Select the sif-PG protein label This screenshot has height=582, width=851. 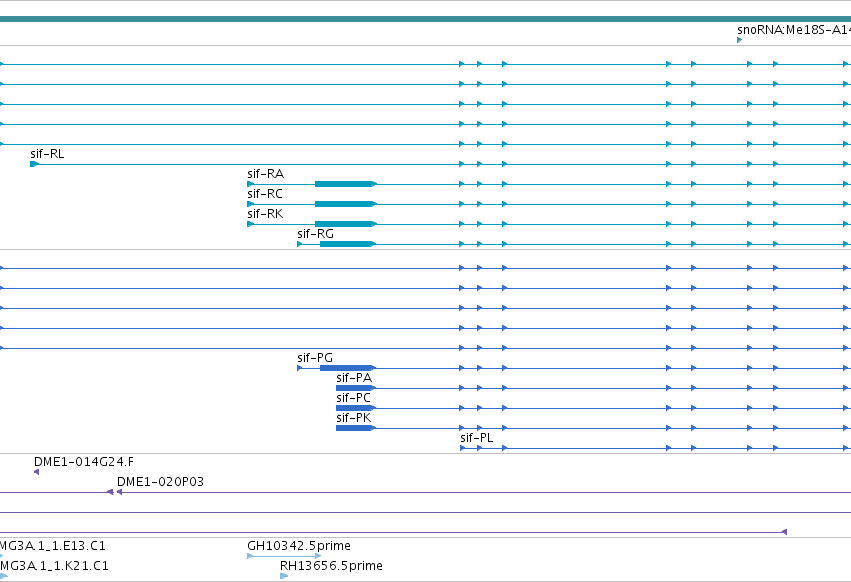coord(315,358)
